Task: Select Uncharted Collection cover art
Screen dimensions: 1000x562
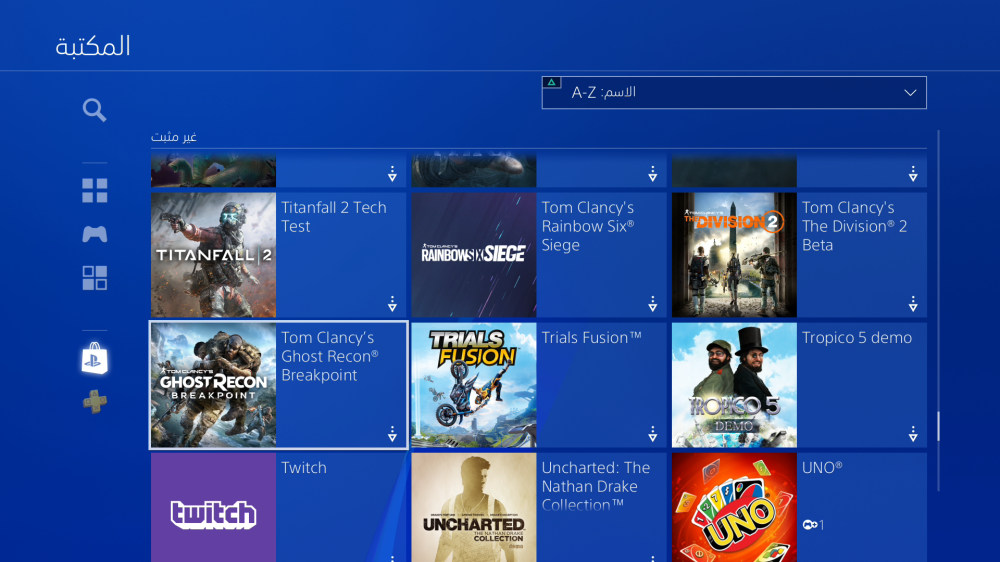Action: tap(474, 508)
